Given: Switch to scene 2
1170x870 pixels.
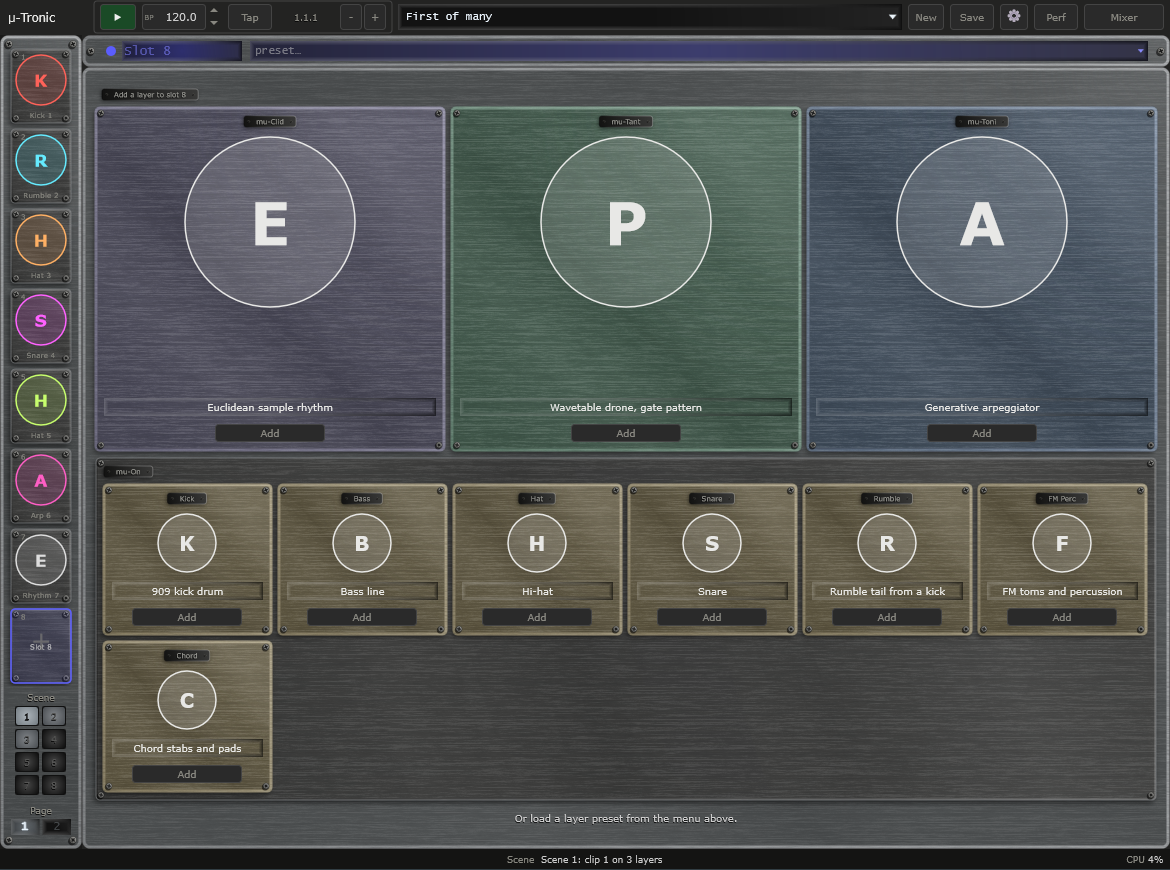Looking at the screenshot, I should coord(54,716).
